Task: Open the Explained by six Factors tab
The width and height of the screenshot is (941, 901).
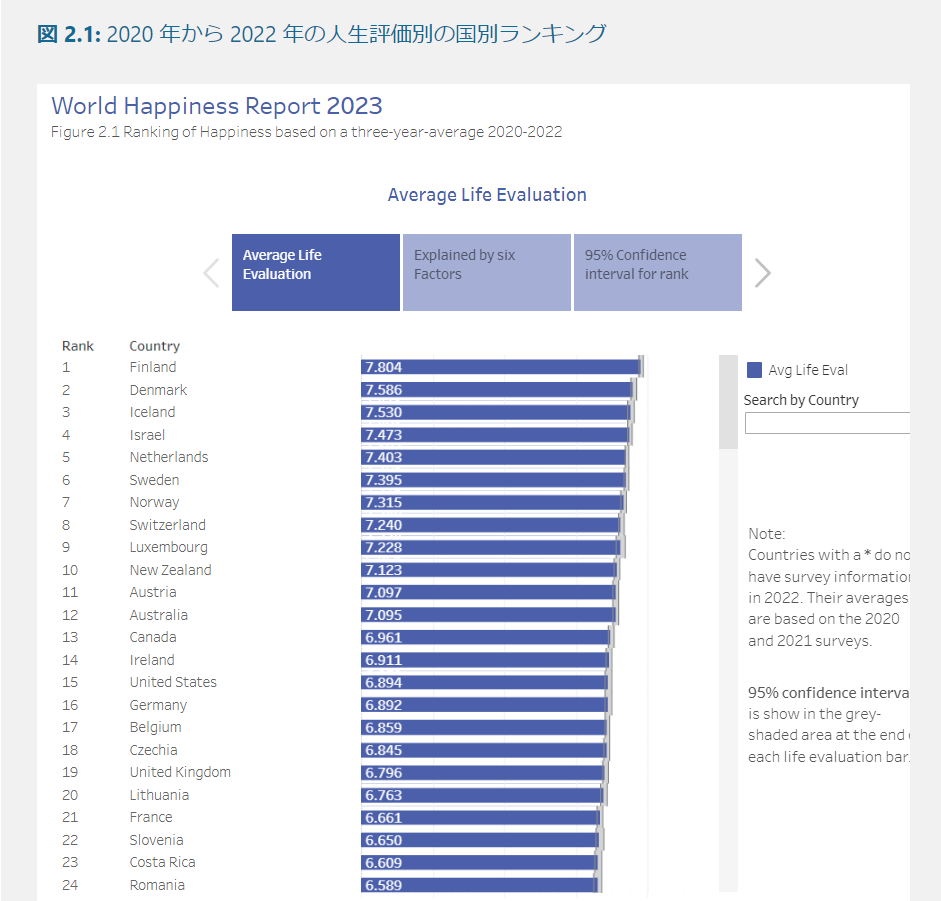Action: 486,273
